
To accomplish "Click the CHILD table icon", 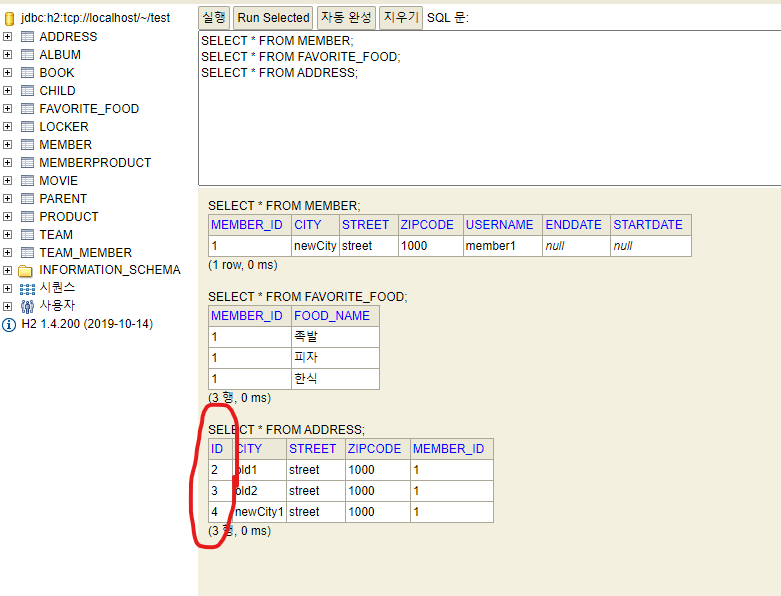I will click(27, 91).
